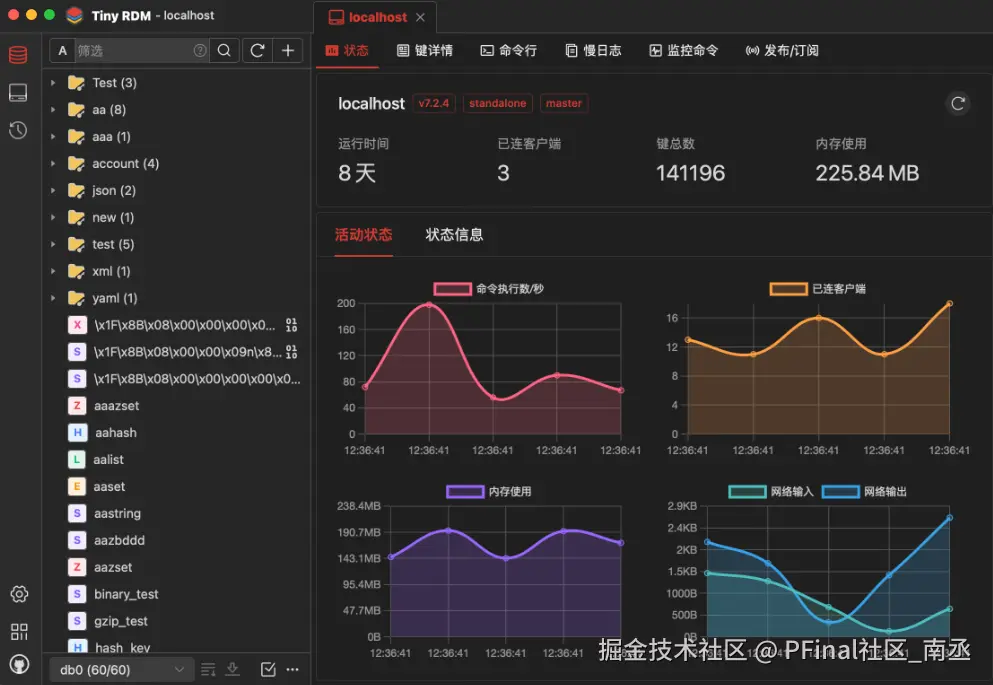Viewport: 993px width, 685px height.
Task: Toggle the A match-type button in the filter
Action: pos(62,51)
